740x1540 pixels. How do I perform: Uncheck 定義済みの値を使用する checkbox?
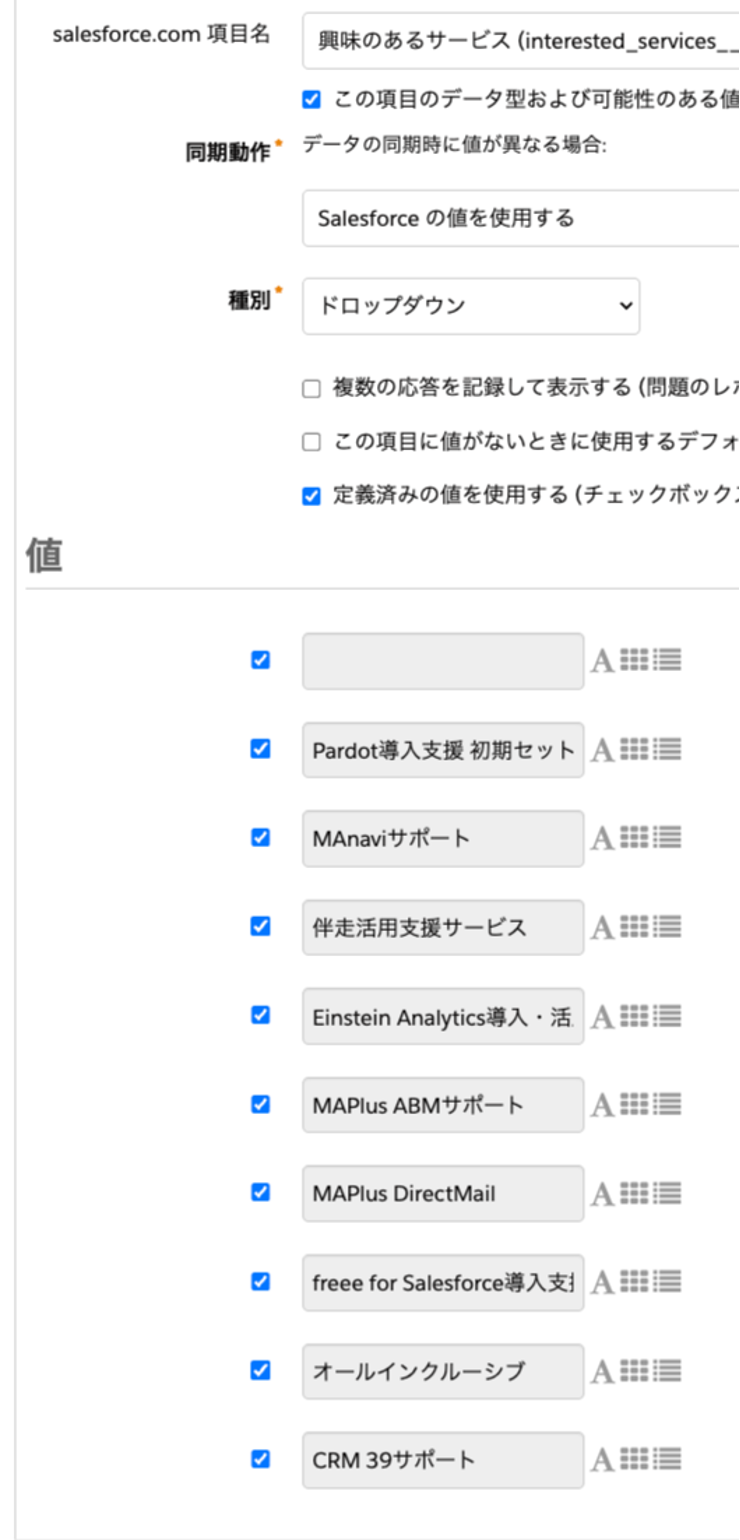(311, 496)
